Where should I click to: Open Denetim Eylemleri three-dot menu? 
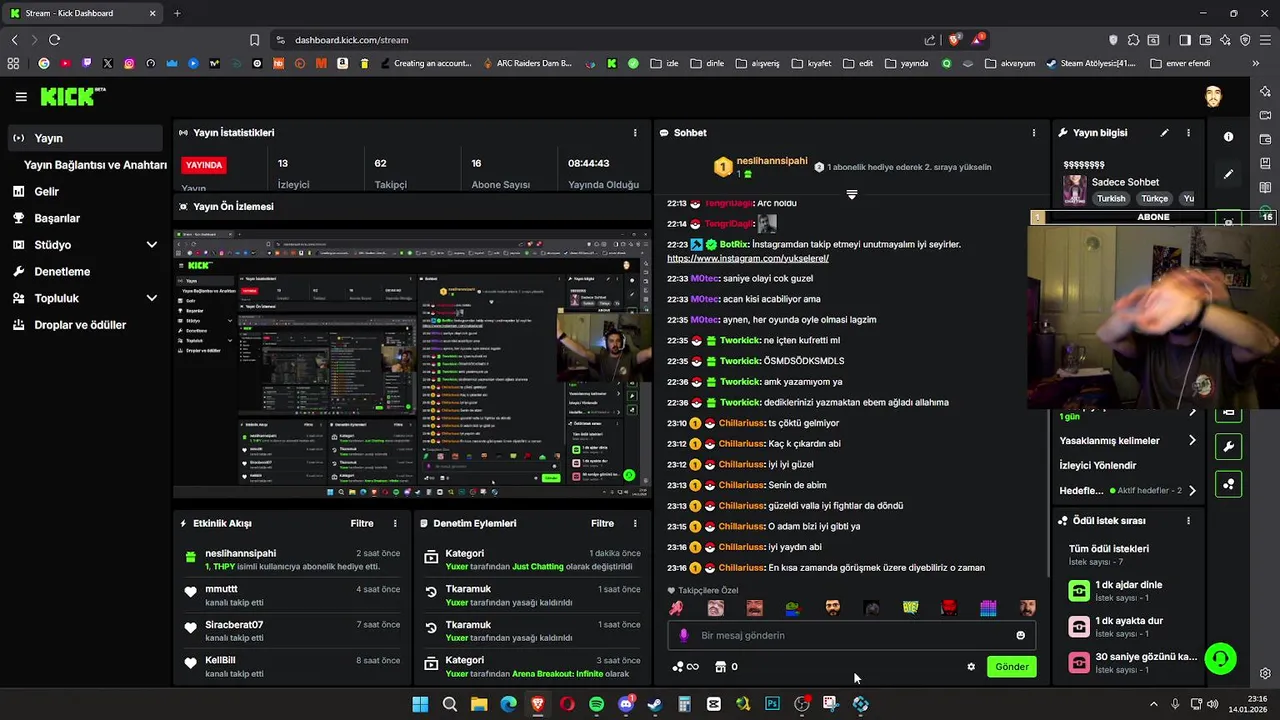[x=635, y=523]
